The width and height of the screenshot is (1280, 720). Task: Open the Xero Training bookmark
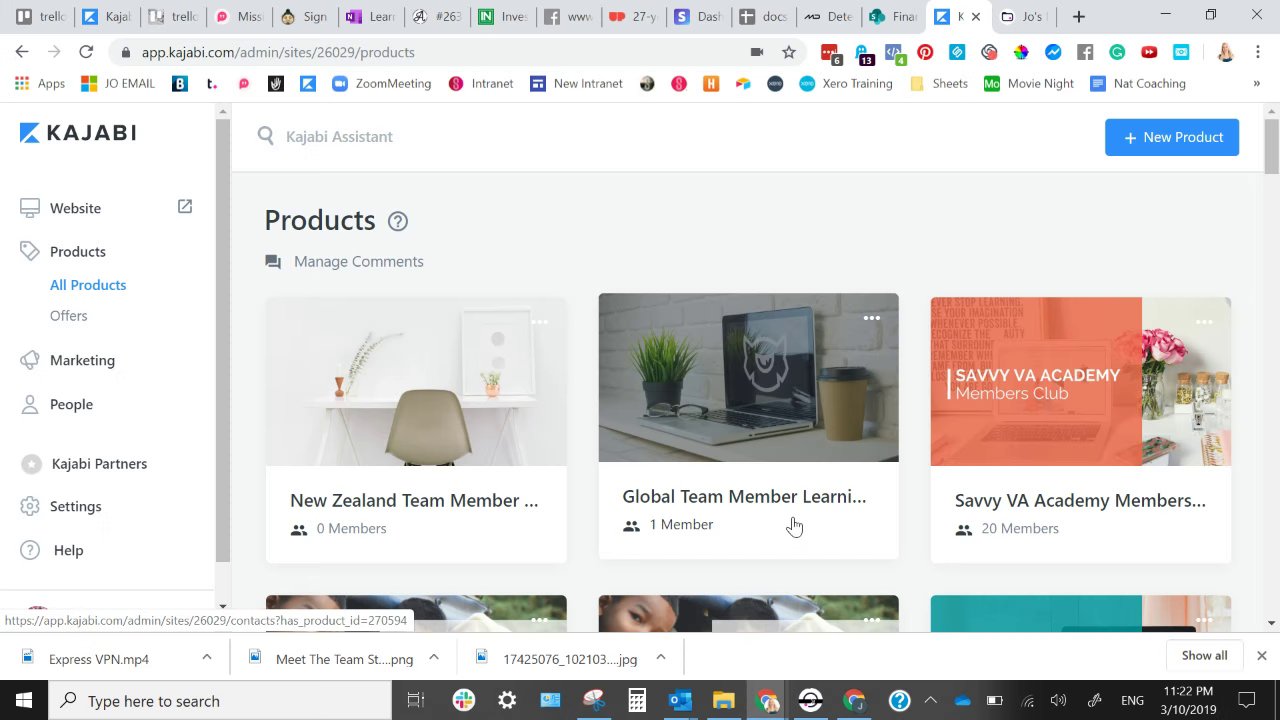coord(846,84)
